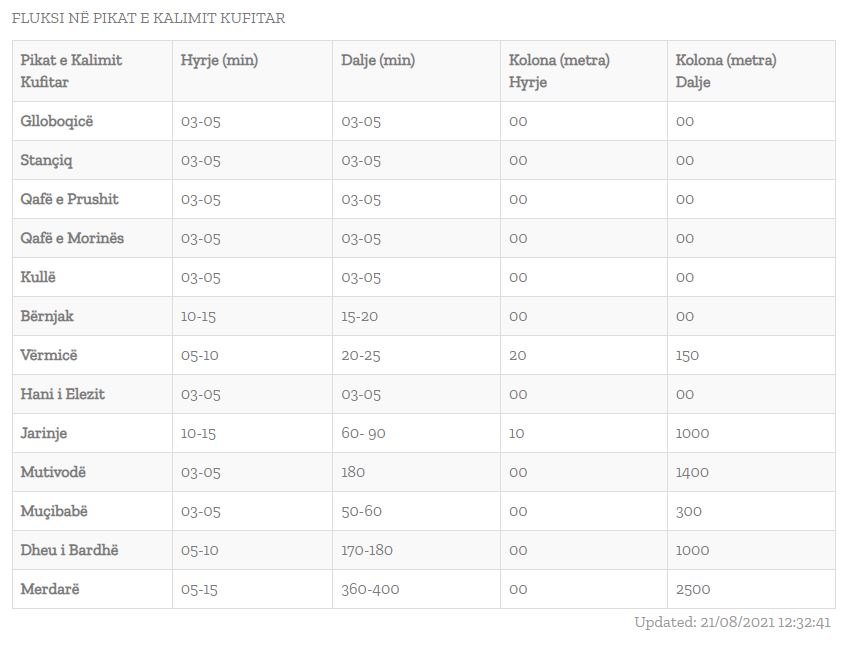The image size is (850, 652).
Task: Select the Stançiq border crossing row
Action: tap(47, 160)
